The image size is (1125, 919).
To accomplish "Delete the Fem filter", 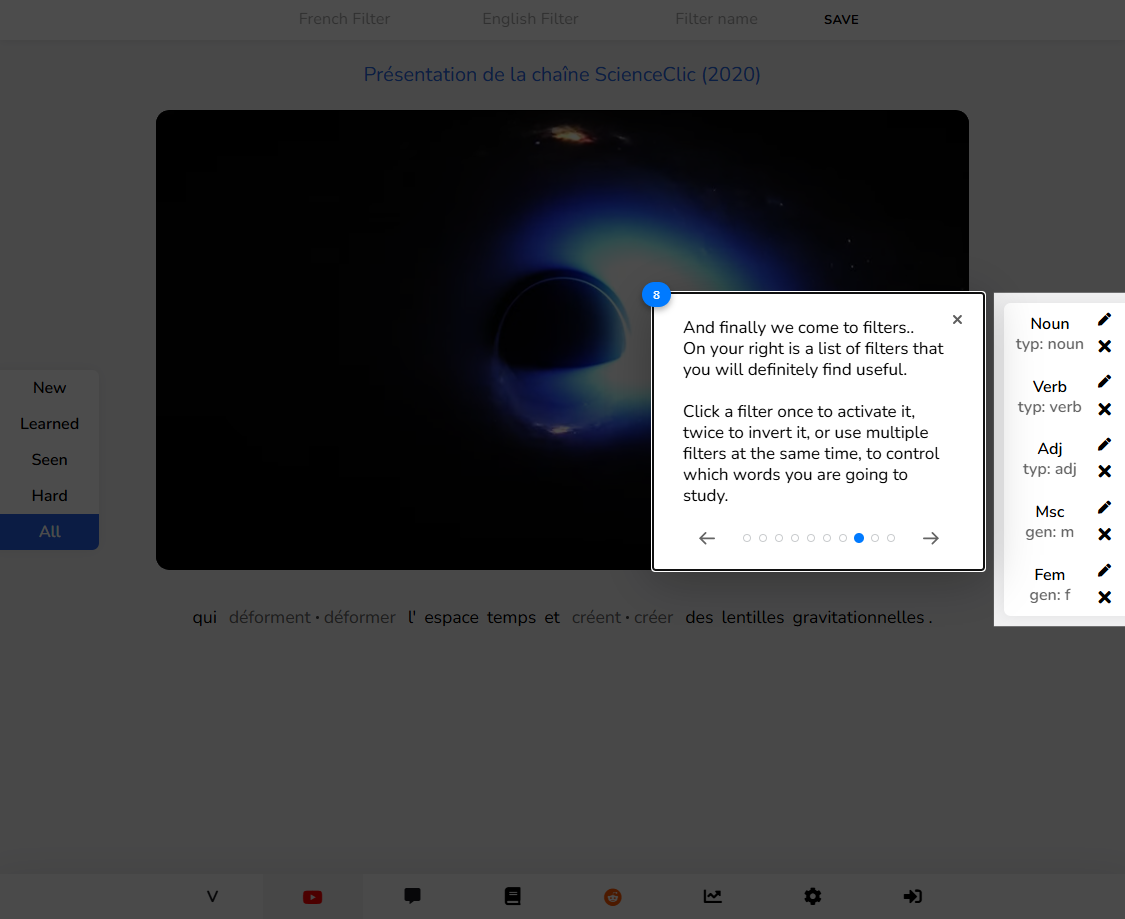I will click(1104, 597).
